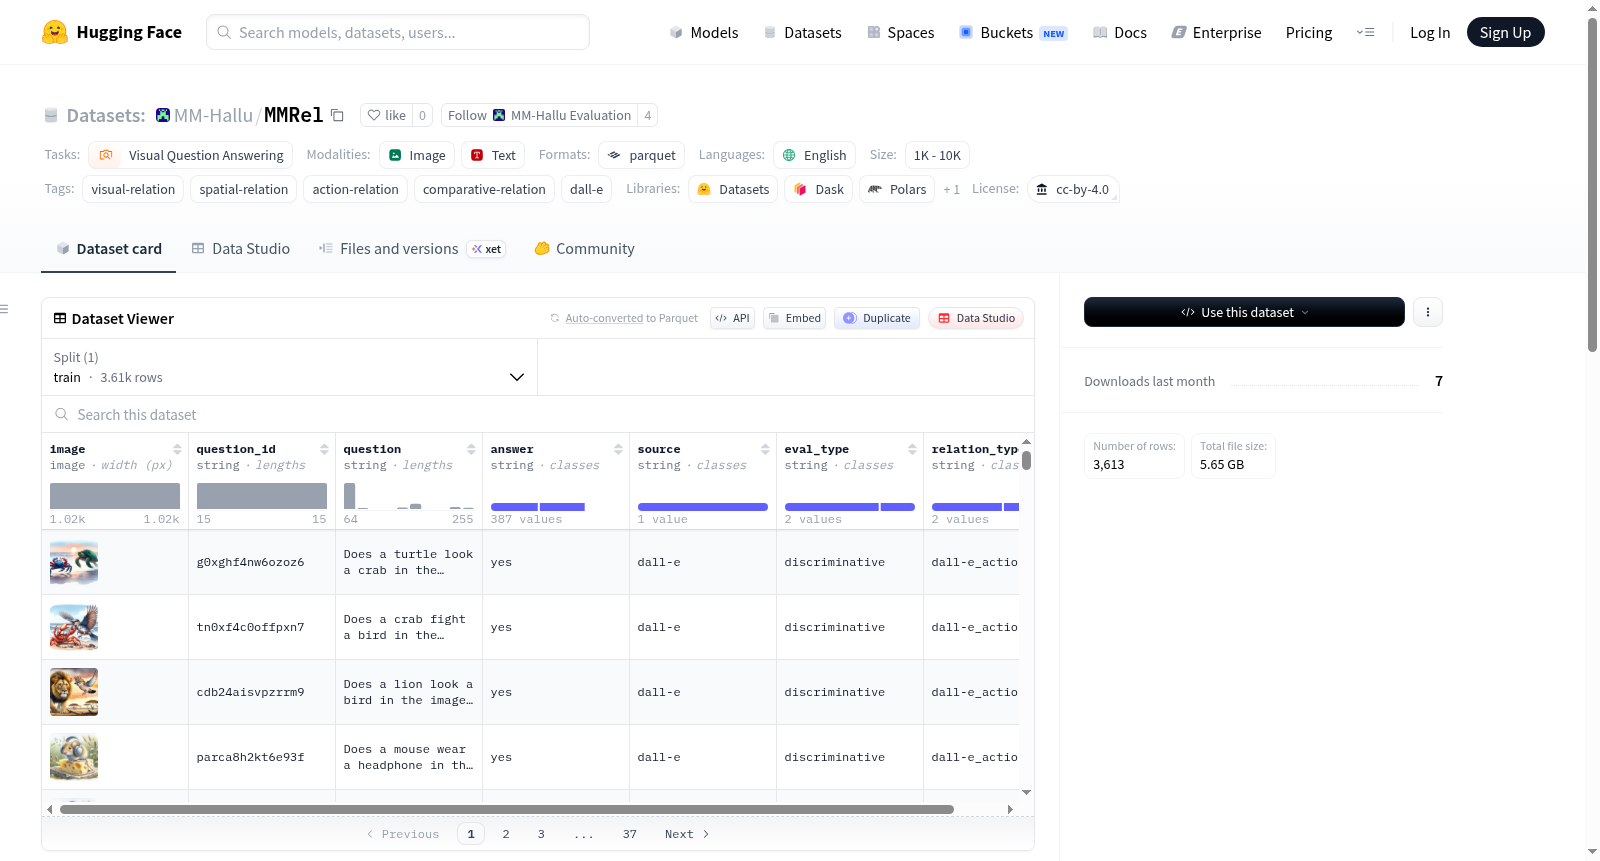Open the left sidebar toggle icon

click(x=5, y=309)
